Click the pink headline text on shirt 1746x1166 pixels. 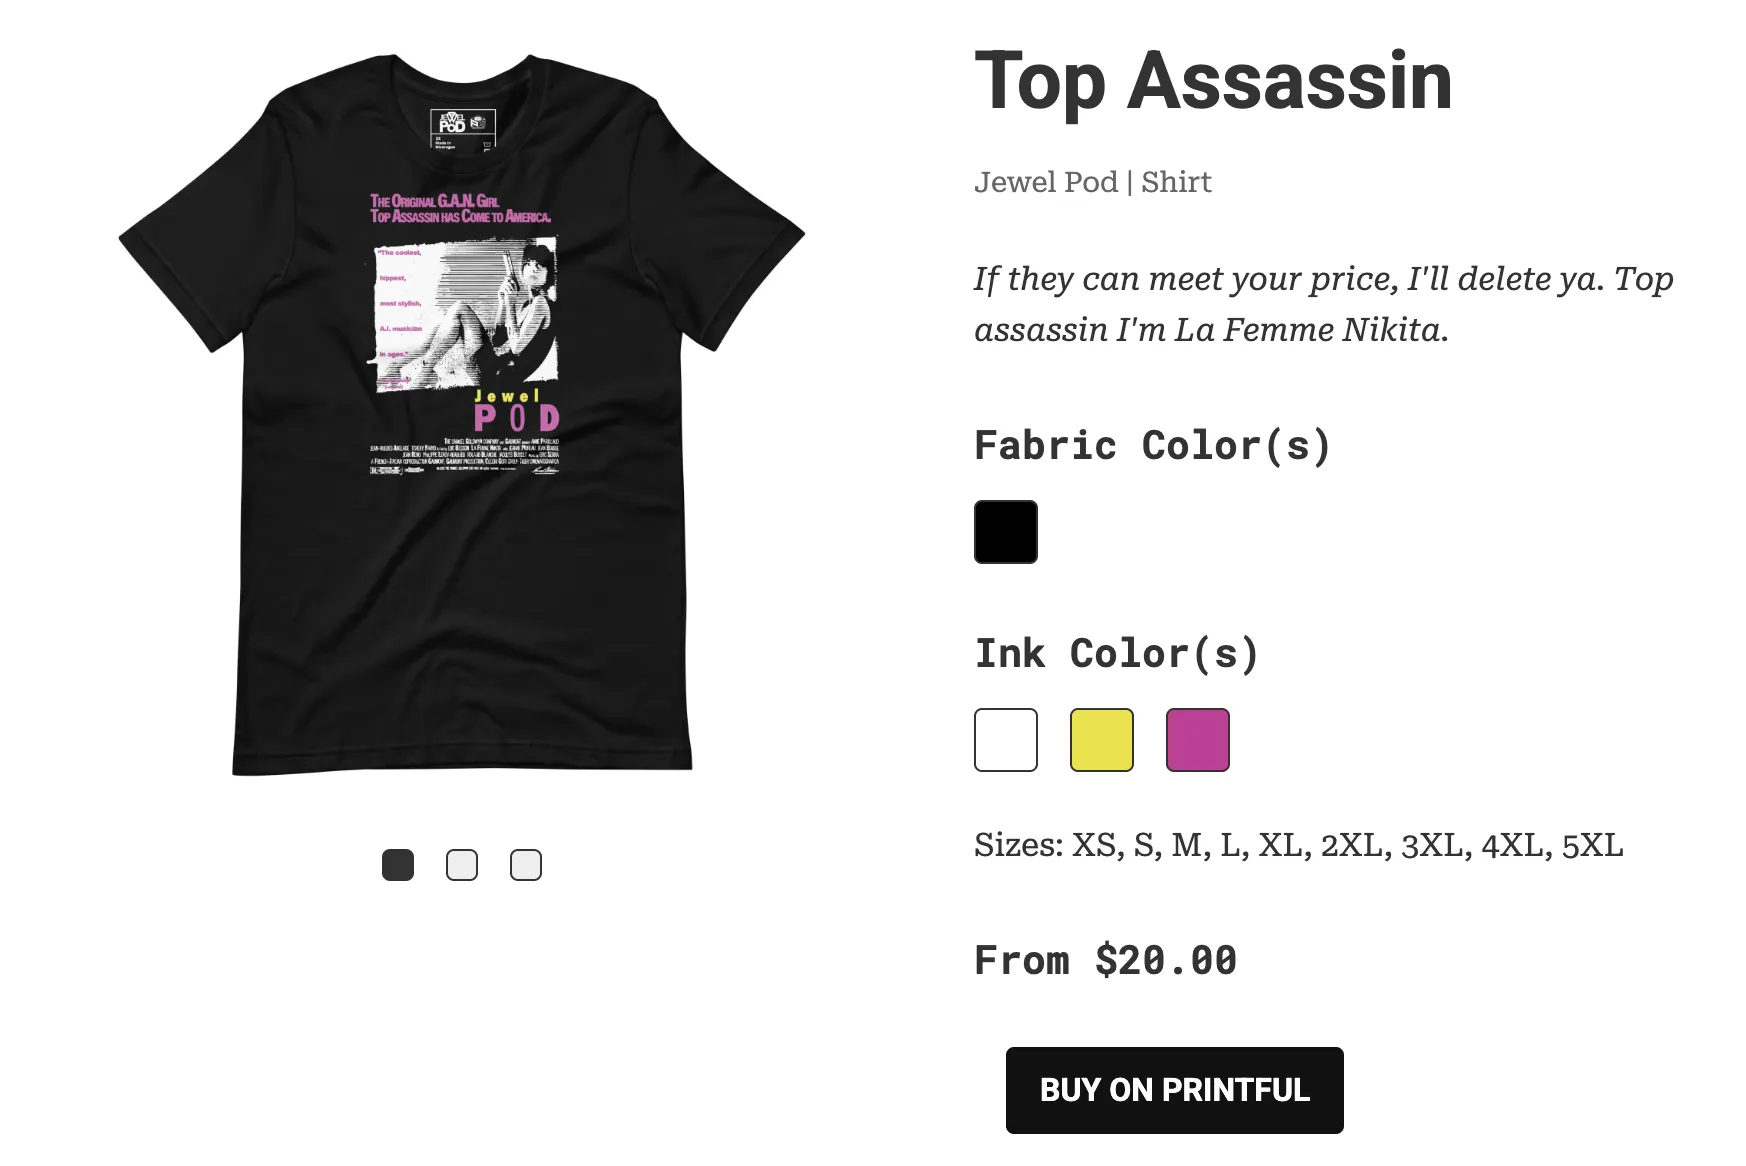[x=460, y=209]
